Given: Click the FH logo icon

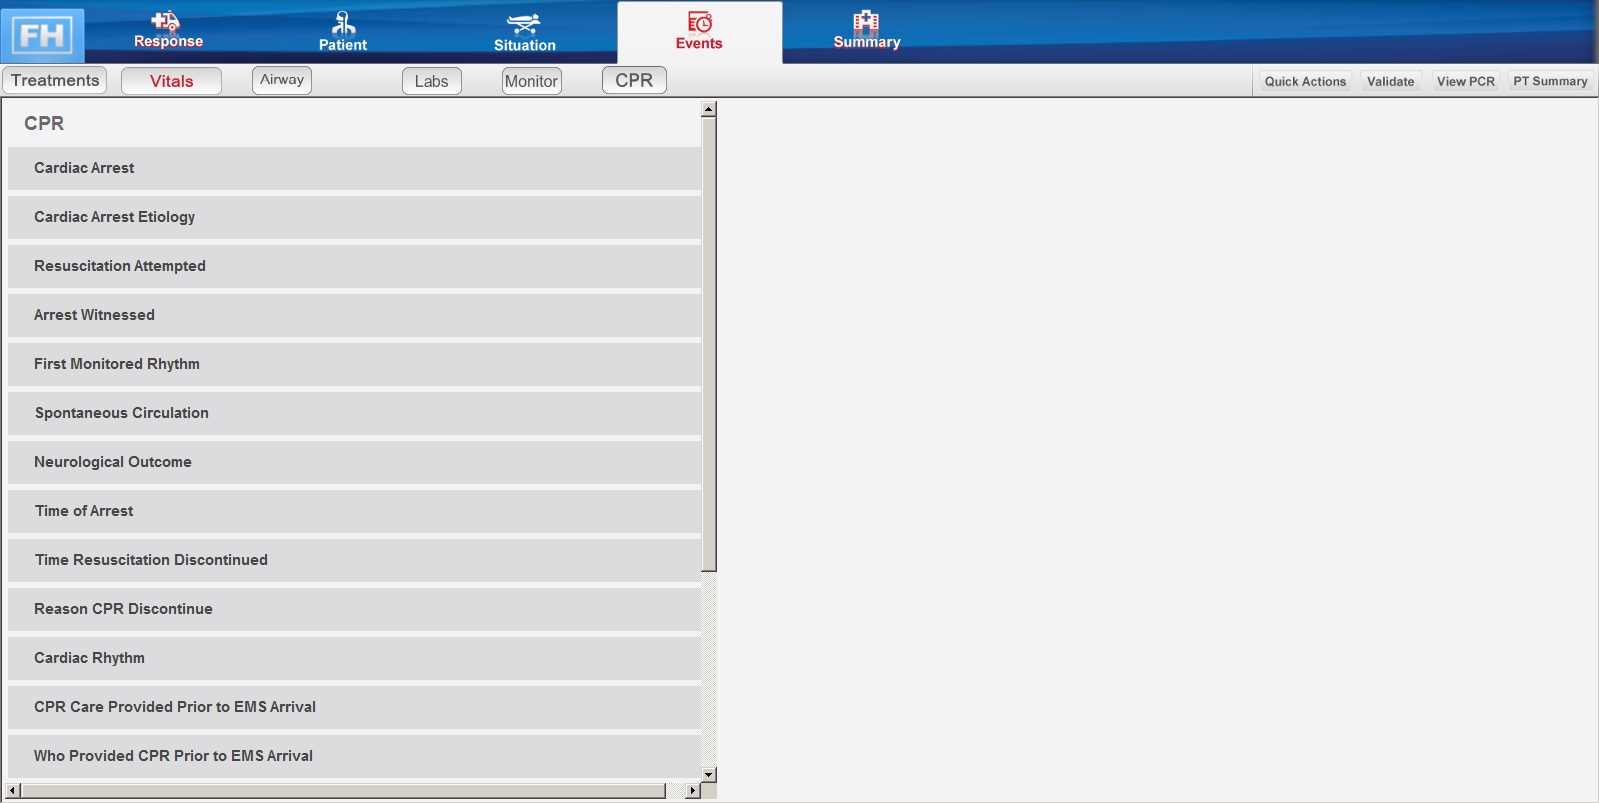Looking at the screenshot, I should pos(42,35).
